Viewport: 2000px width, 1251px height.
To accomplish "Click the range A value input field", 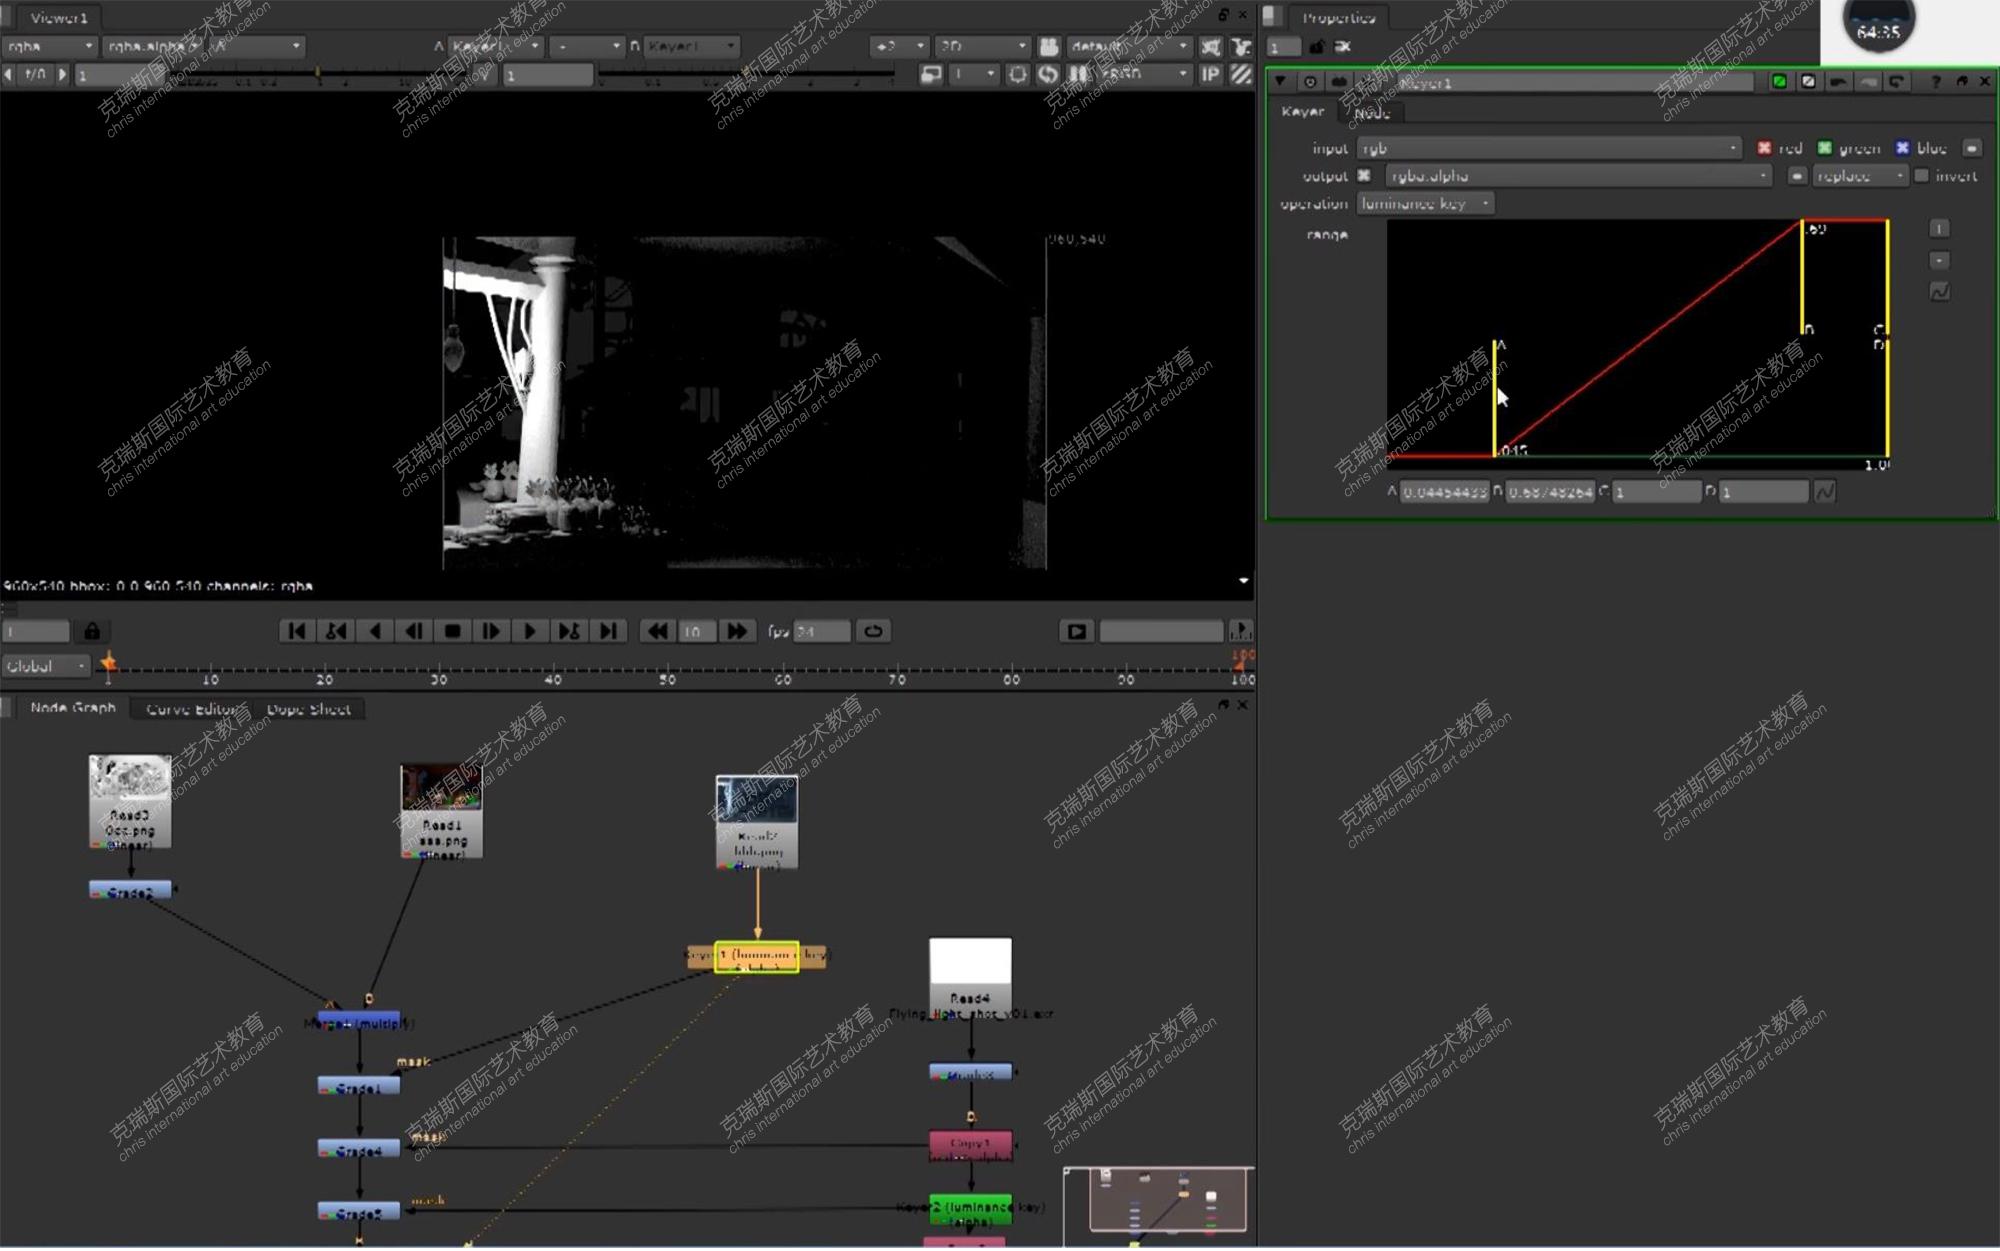I will tap(1444, 492).
